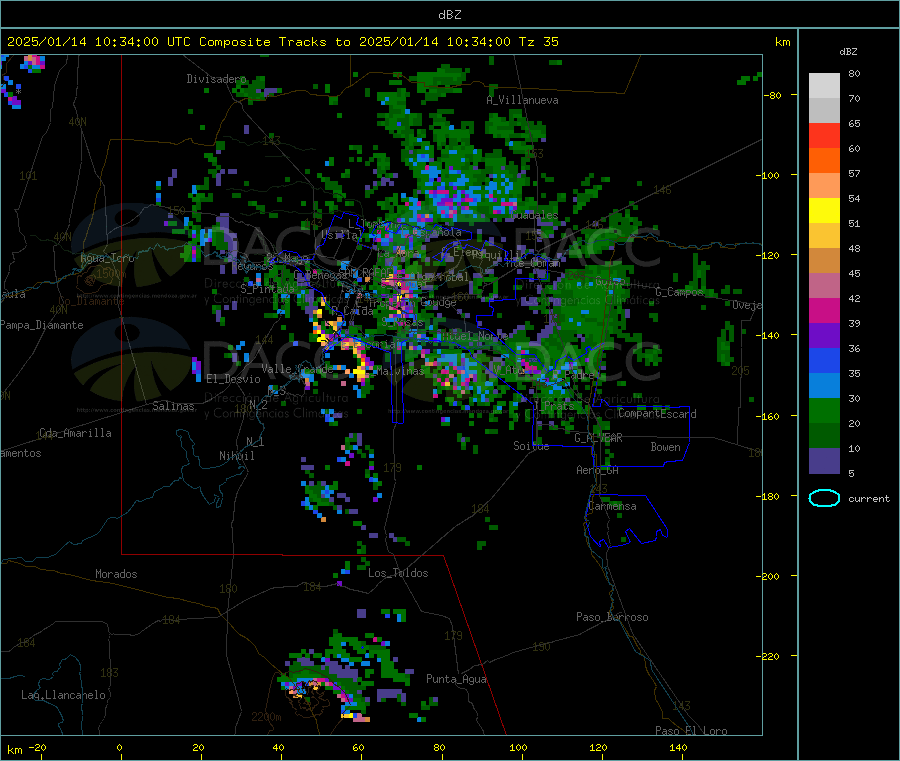Click the 'Pampa_Diamante' map label
This screenshot has height=761, width=900.
[x=41, y=325]
